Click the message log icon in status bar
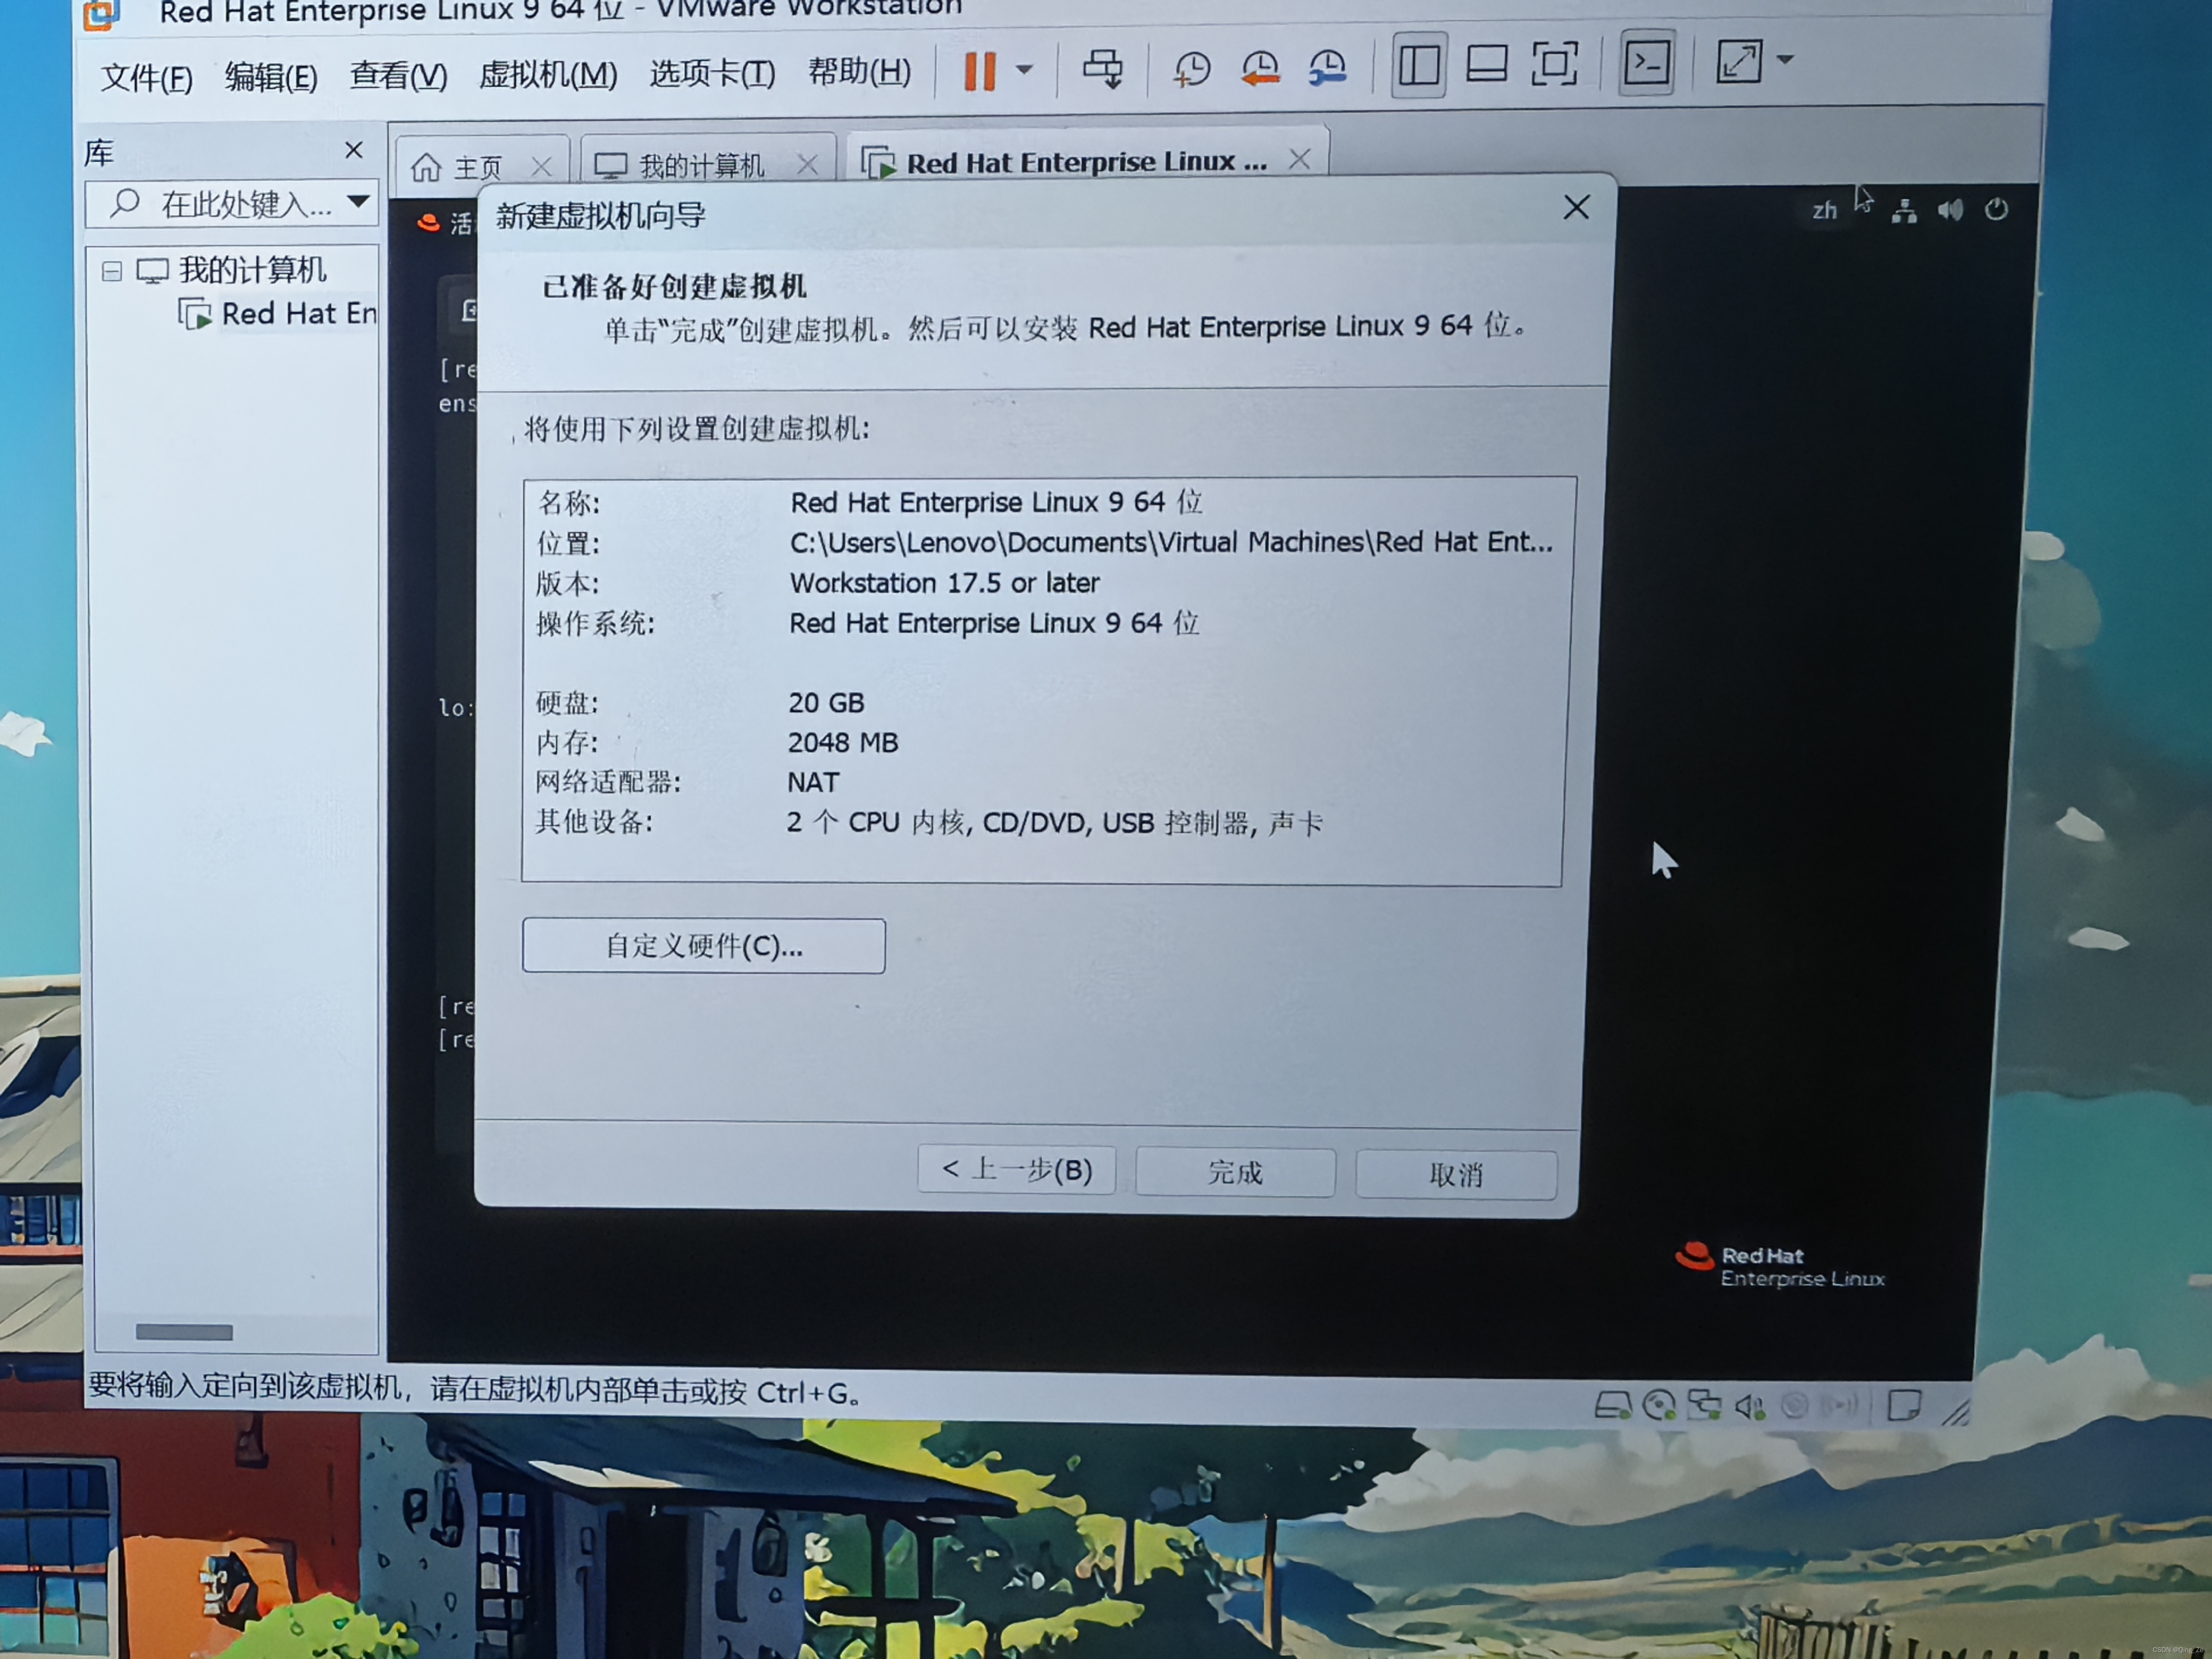Image resolution: width=2212 pixels, height=1659 pixels. (1904, 1405)
